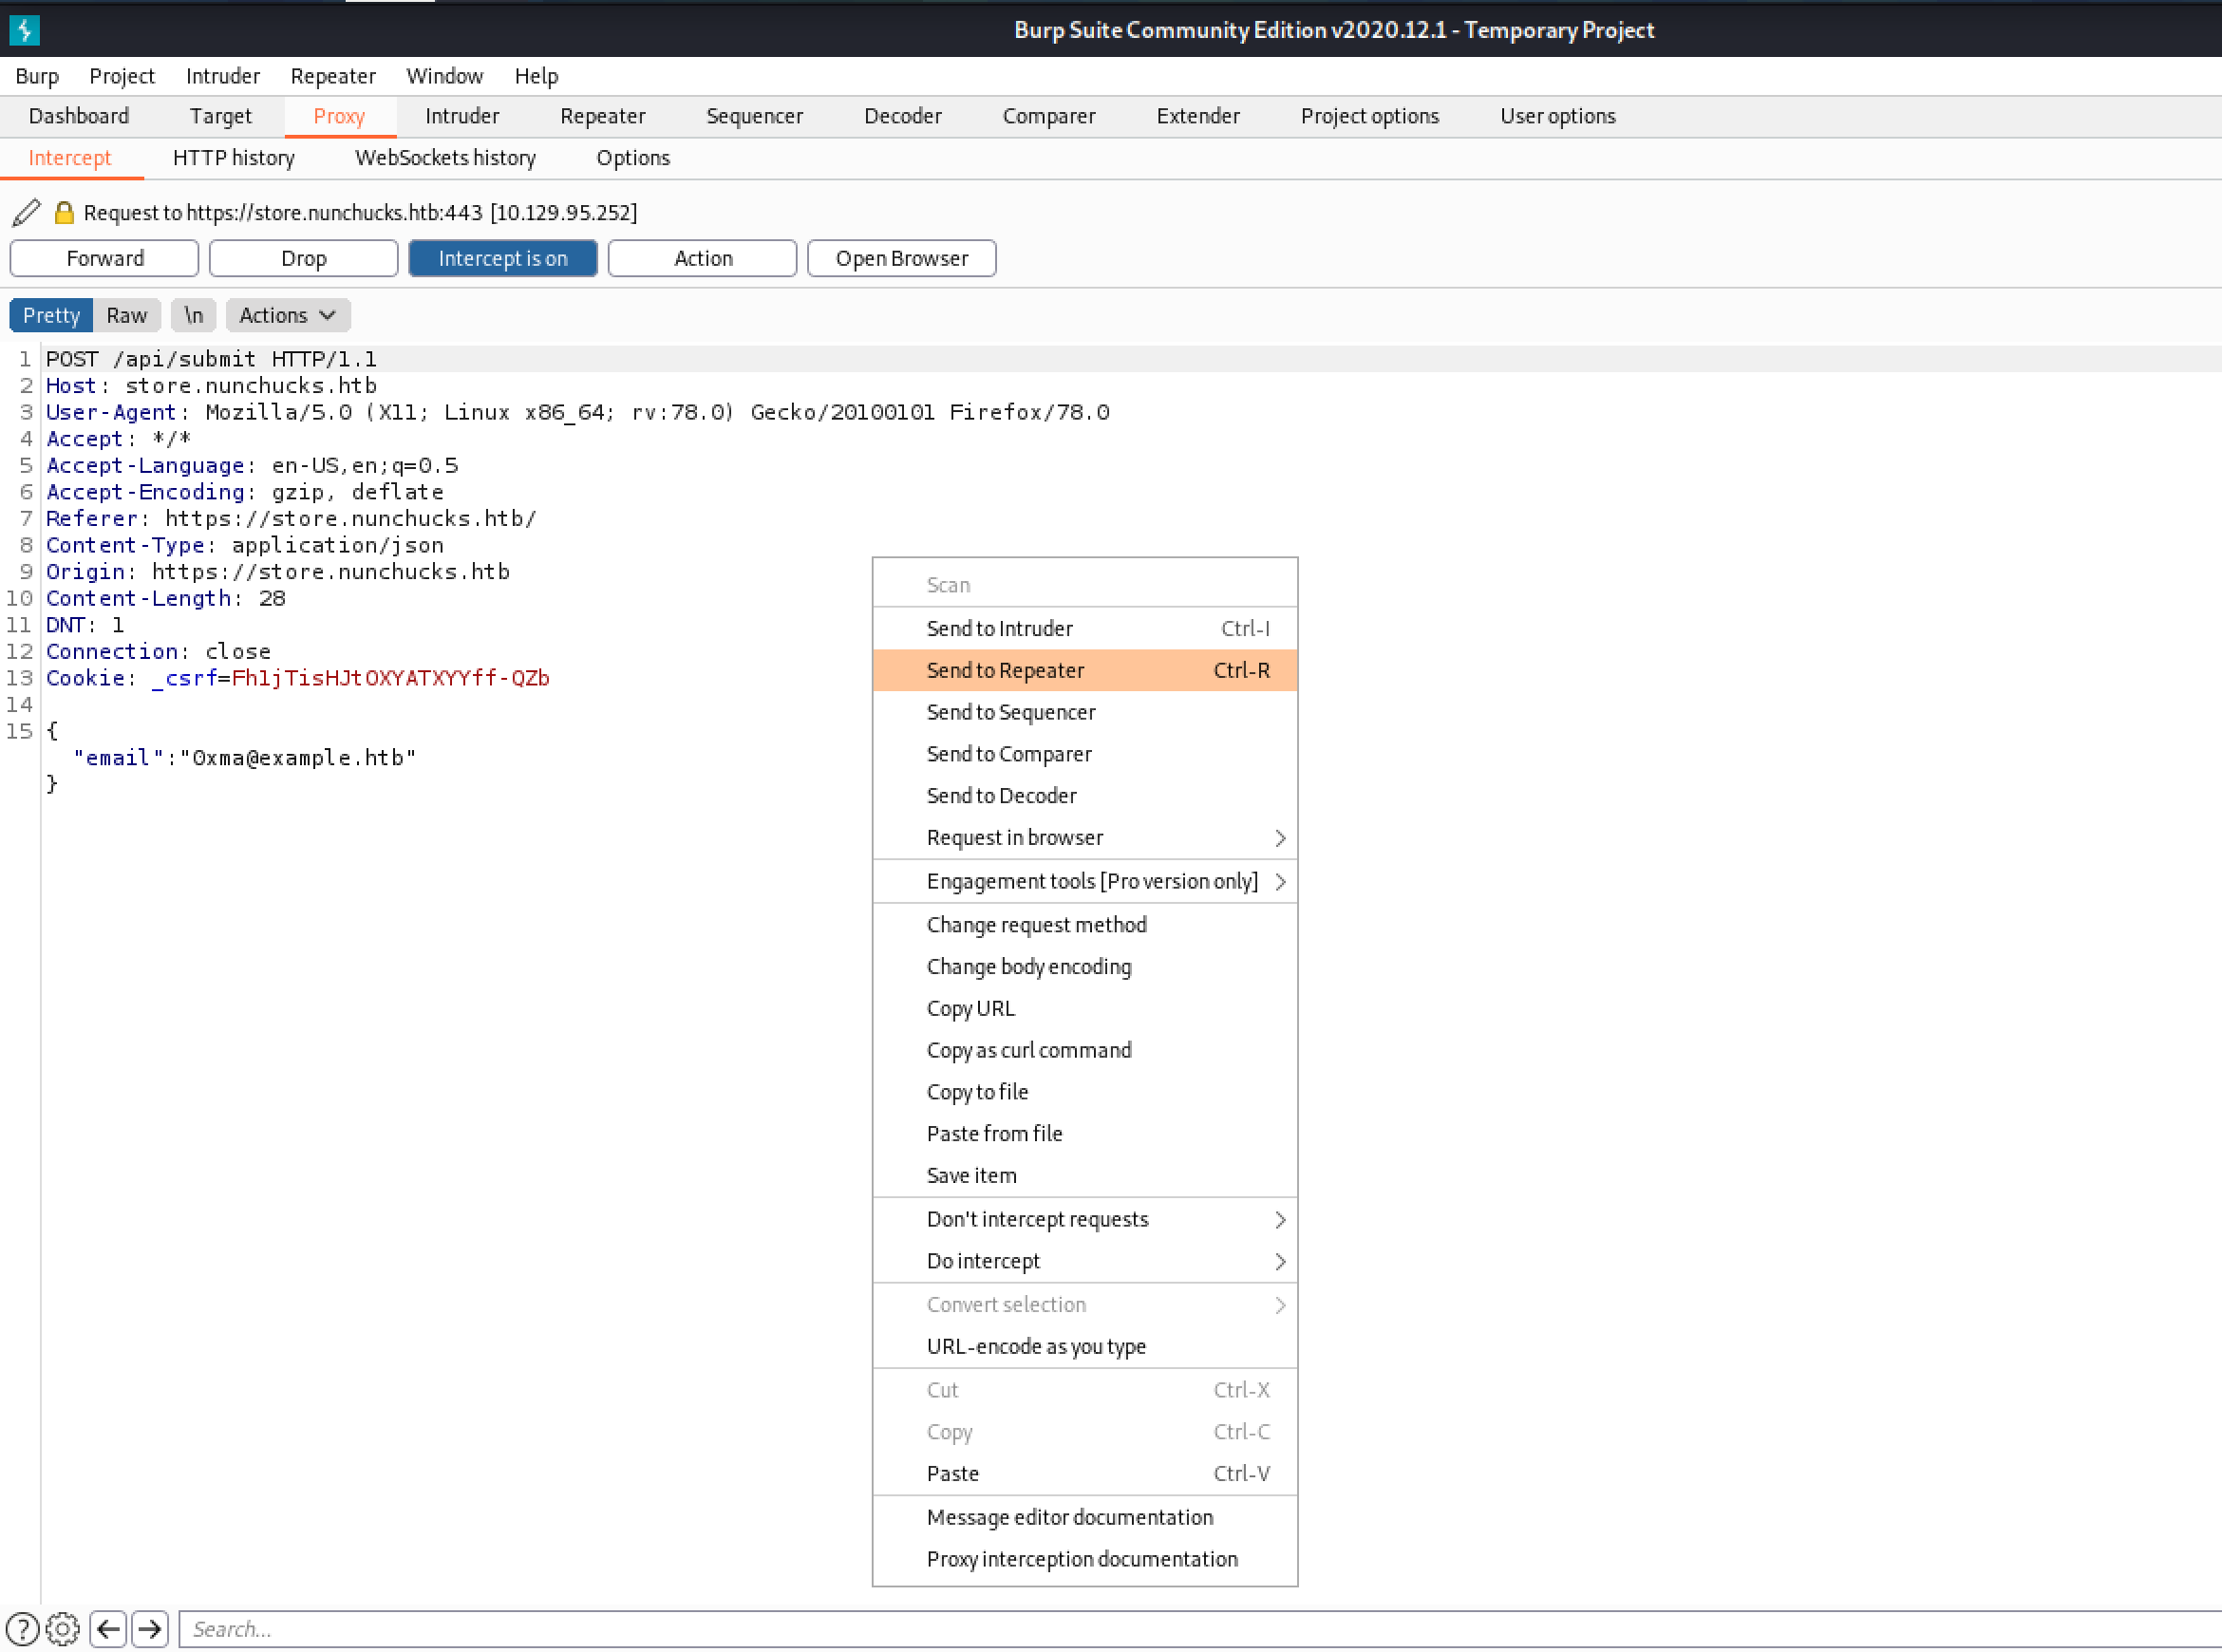Expand Convert selection submenu
The width and height of the screenshot is (2222, 1652).
click(x=1085, y=1305)
